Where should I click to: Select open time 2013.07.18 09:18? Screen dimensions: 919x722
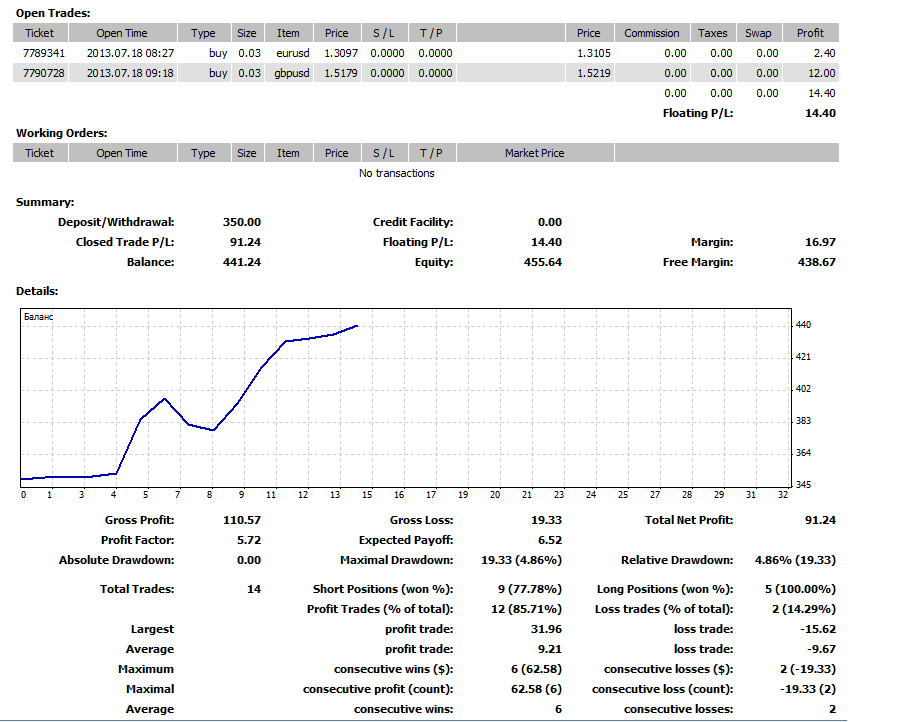(x=130, y=73)
